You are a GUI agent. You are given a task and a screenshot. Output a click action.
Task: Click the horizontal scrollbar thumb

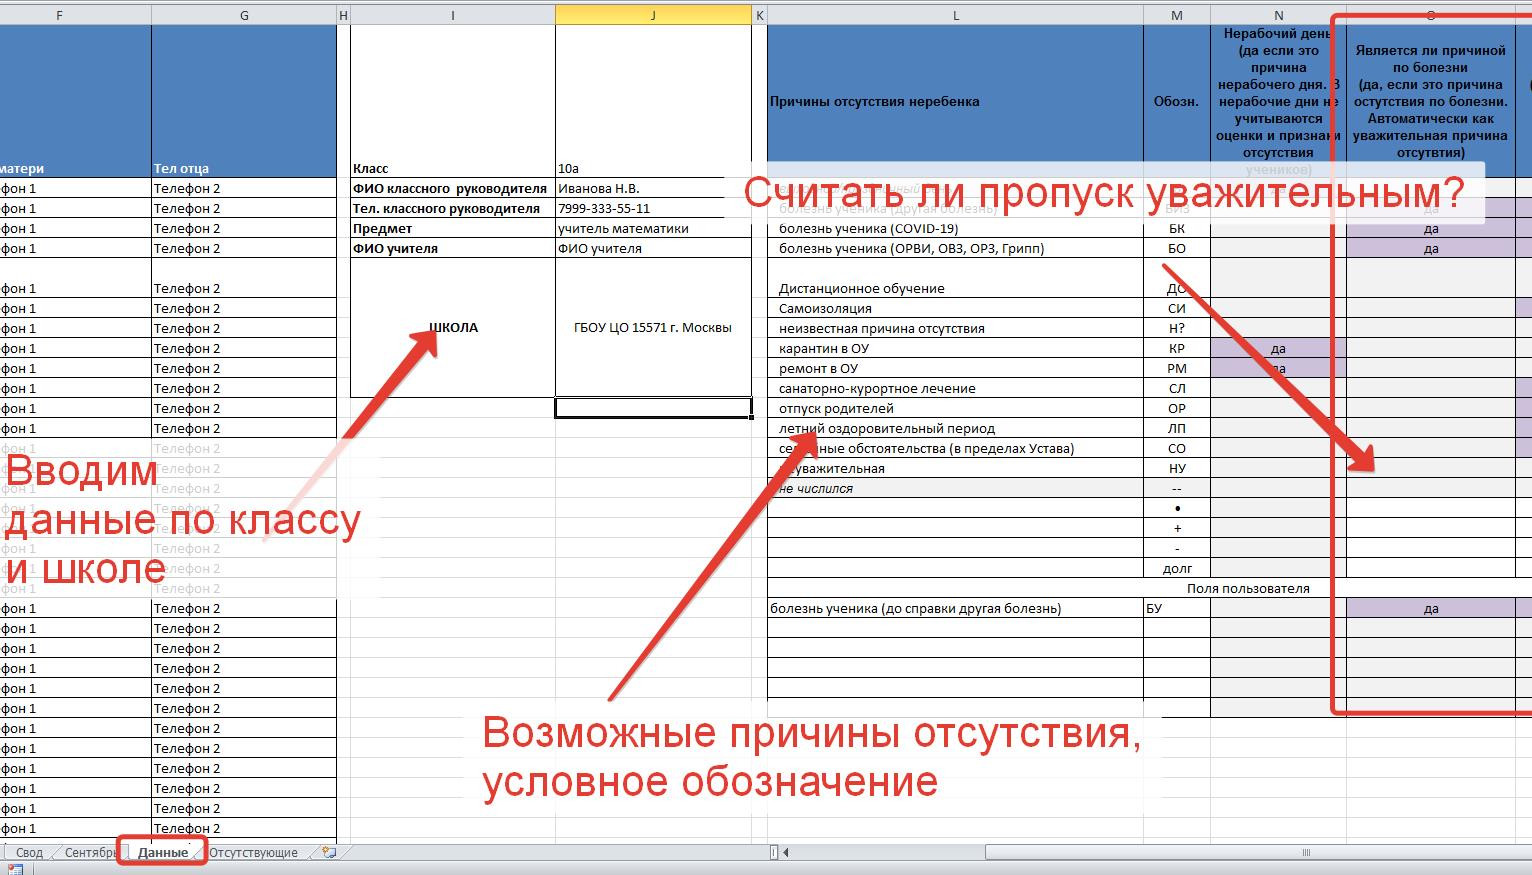click(x=1305, y=853)
